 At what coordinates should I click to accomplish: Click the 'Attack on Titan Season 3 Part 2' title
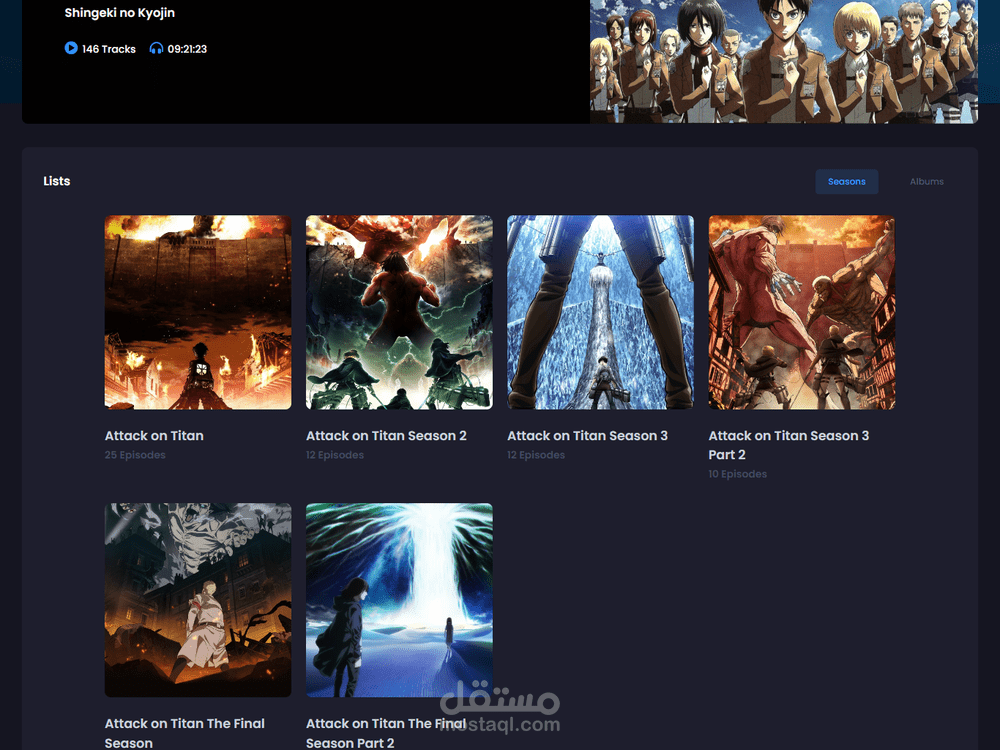click(789, 445)
